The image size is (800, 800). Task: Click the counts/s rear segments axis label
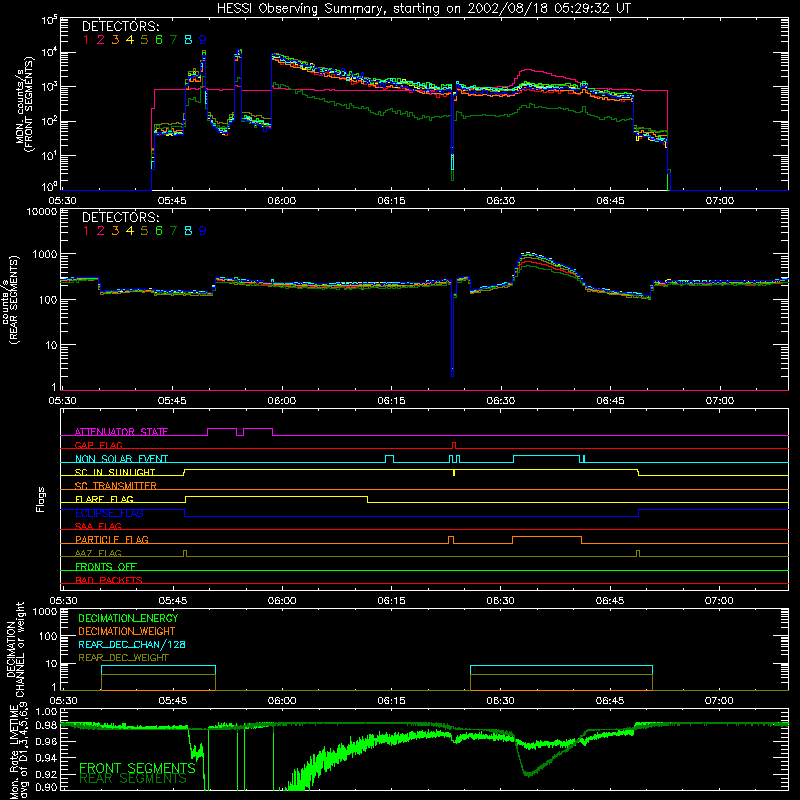10,299
